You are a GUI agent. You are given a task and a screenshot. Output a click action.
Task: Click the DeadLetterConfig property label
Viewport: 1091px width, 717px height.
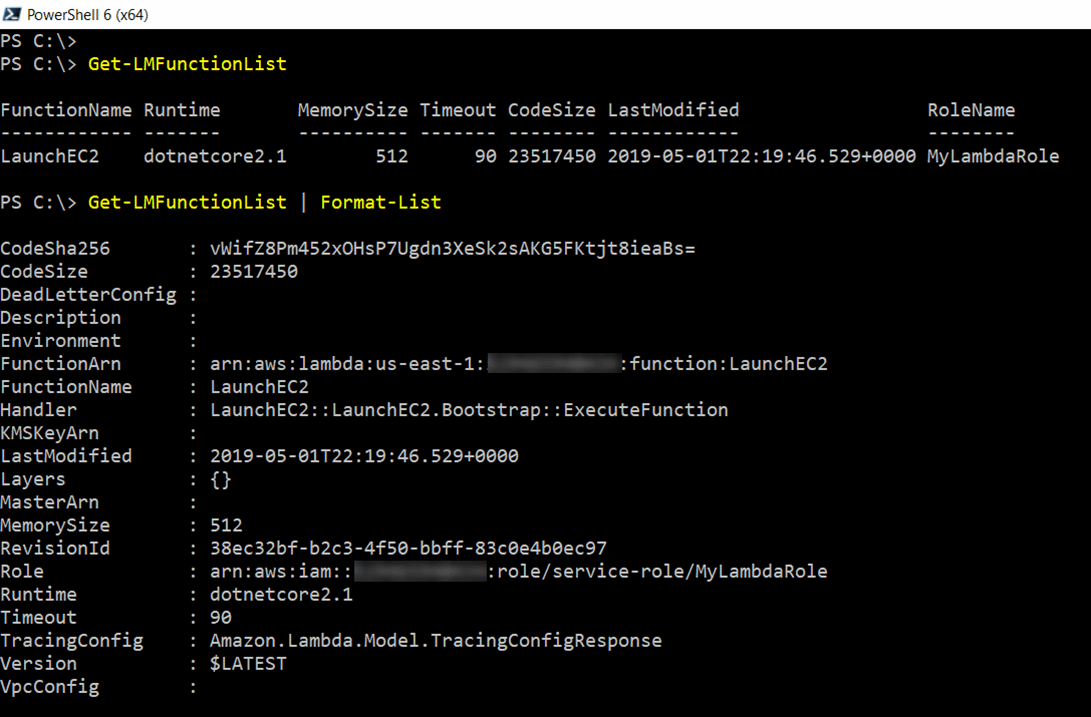pyautogui.click(x=88, y=294)
